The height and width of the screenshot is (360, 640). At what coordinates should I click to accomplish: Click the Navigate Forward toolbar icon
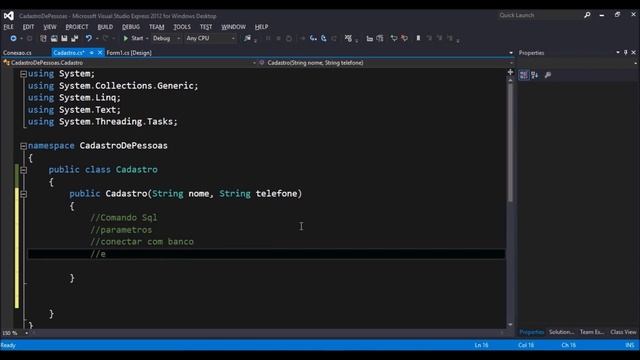click(x=29, y=38)
